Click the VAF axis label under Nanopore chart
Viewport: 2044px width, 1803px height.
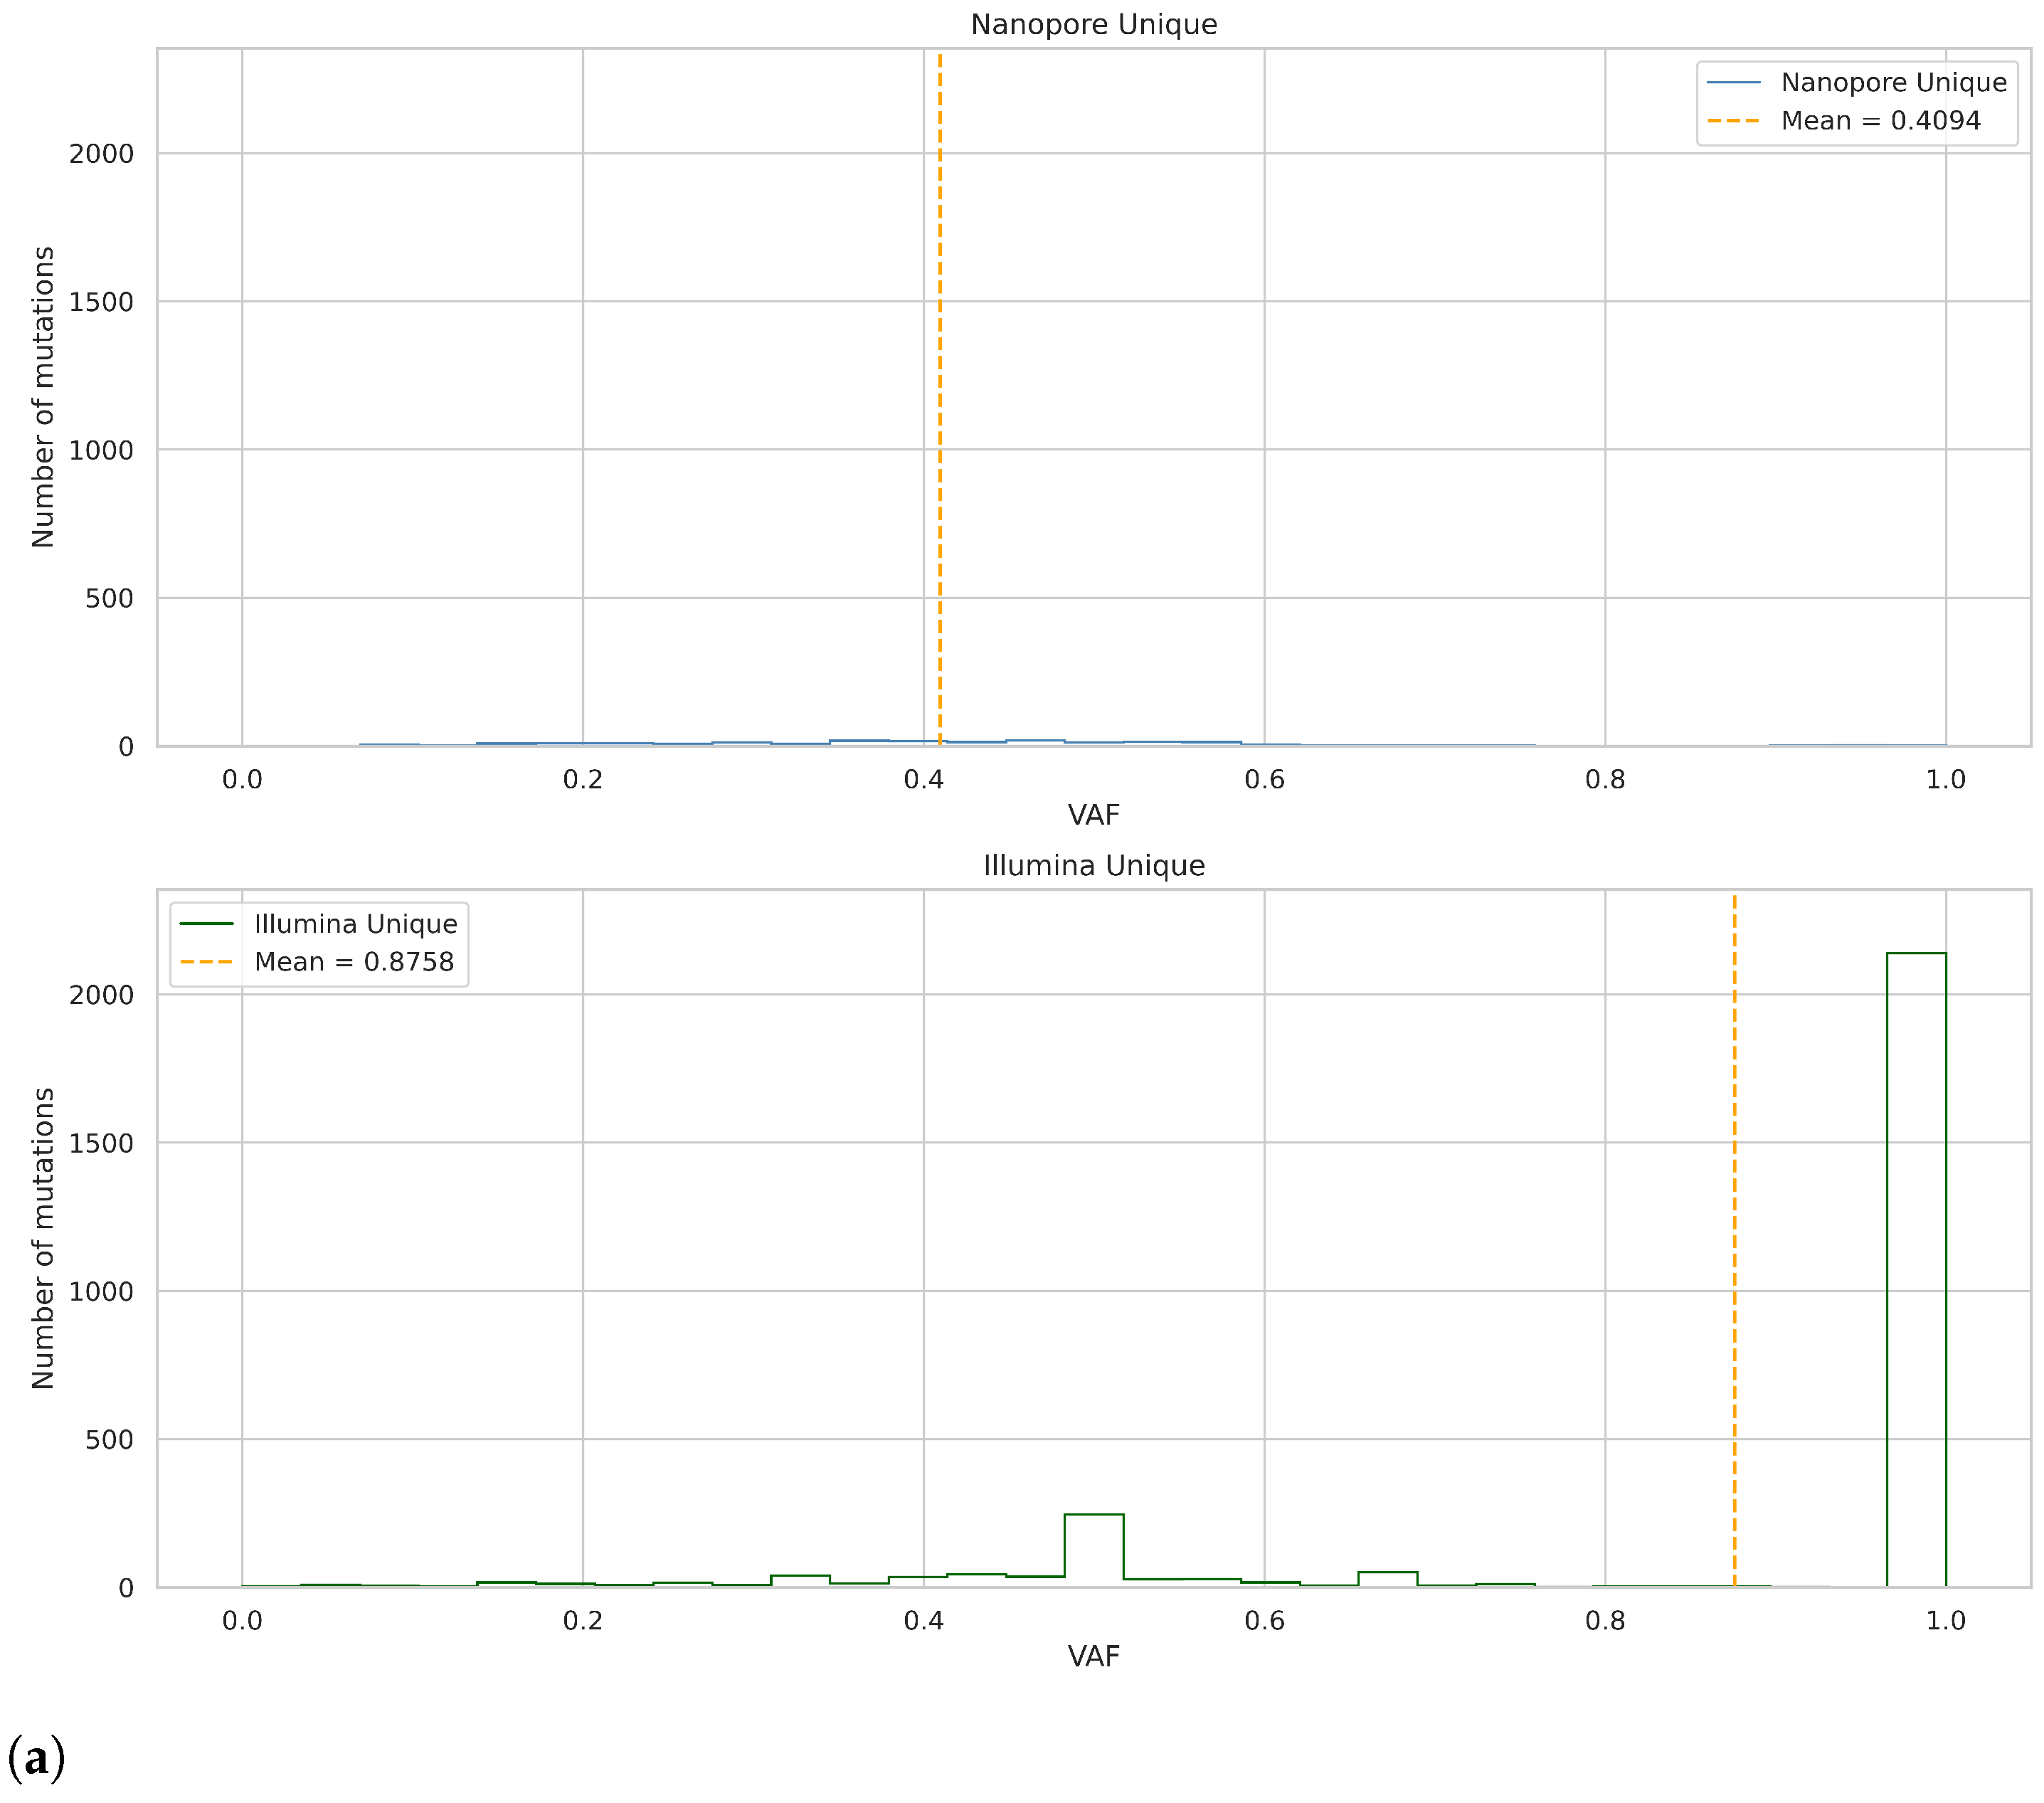tap(1094, 815)
